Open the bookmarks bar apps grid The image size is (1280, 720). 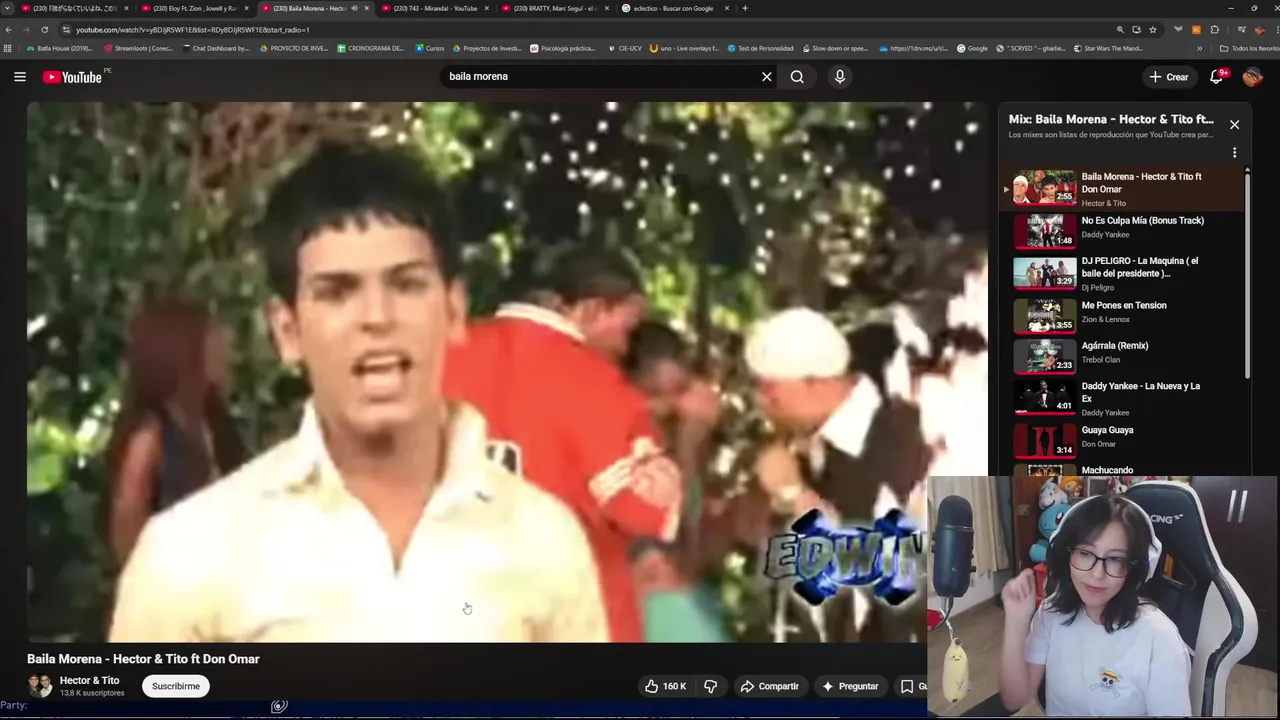coord(8,48)
